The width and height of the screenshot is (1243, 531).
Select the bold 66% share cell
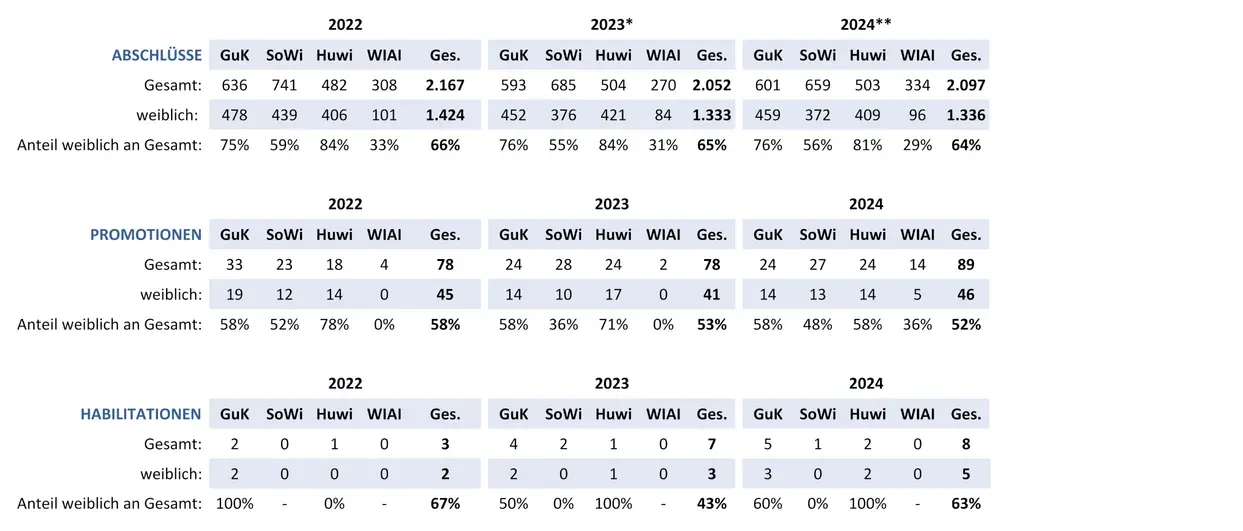(445, 145)
